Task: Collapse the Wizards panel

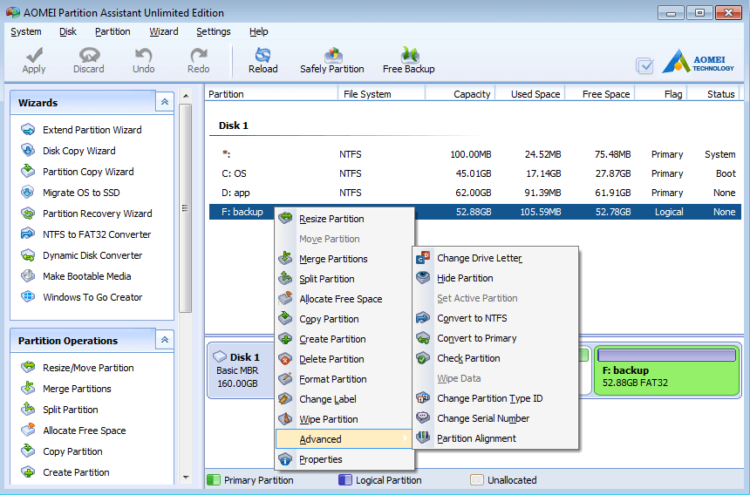Action: pos(164,102)
